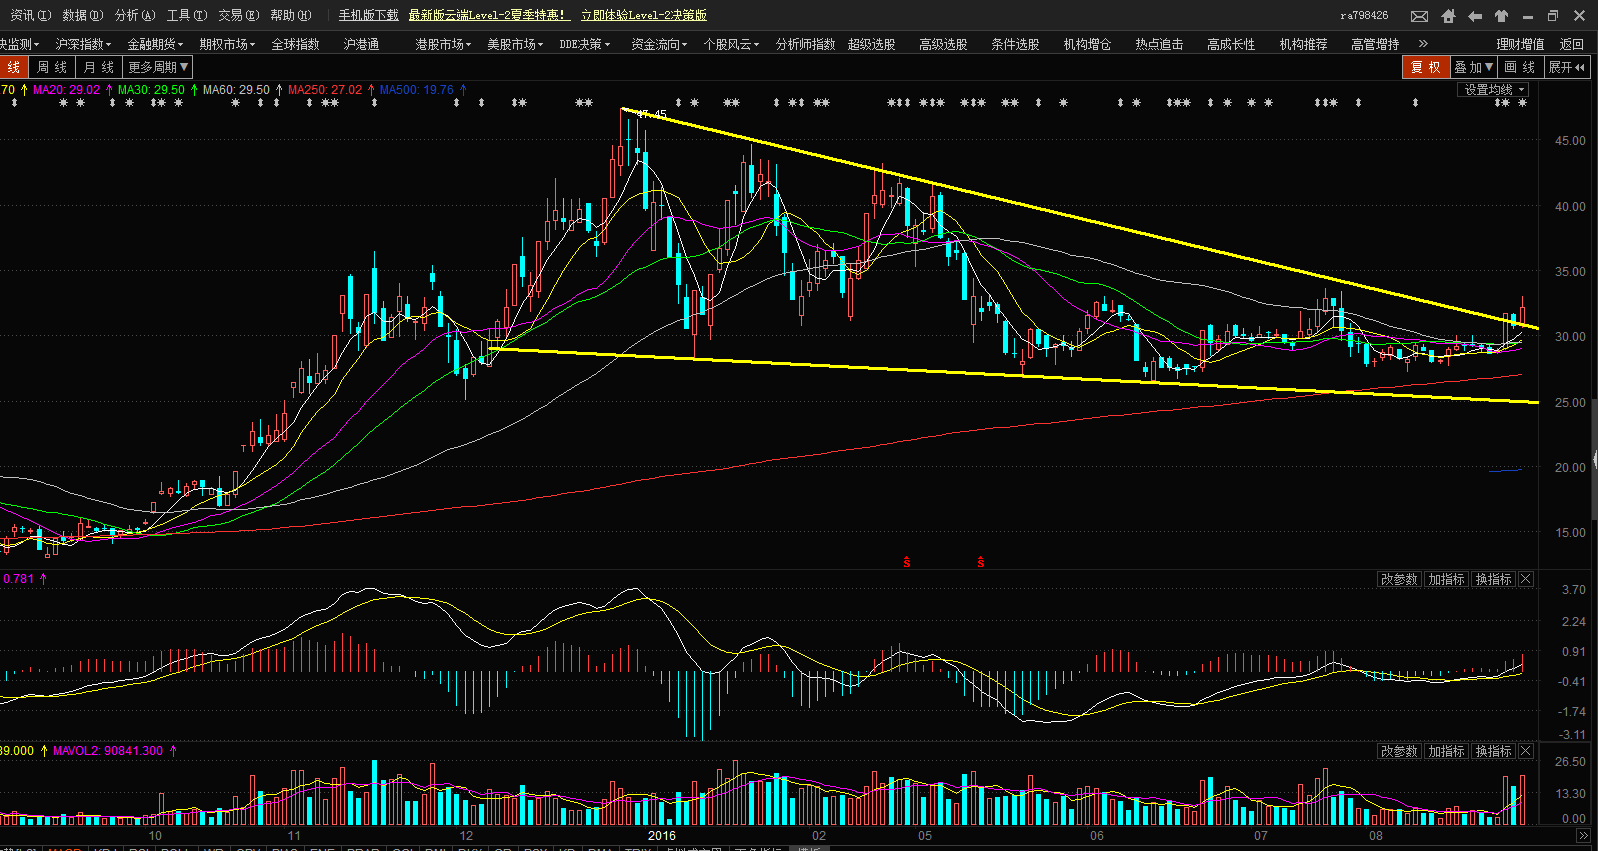Expand side panel with 展开 button
Viewport: 1598px width, 851px height.
pos(1567,67)
